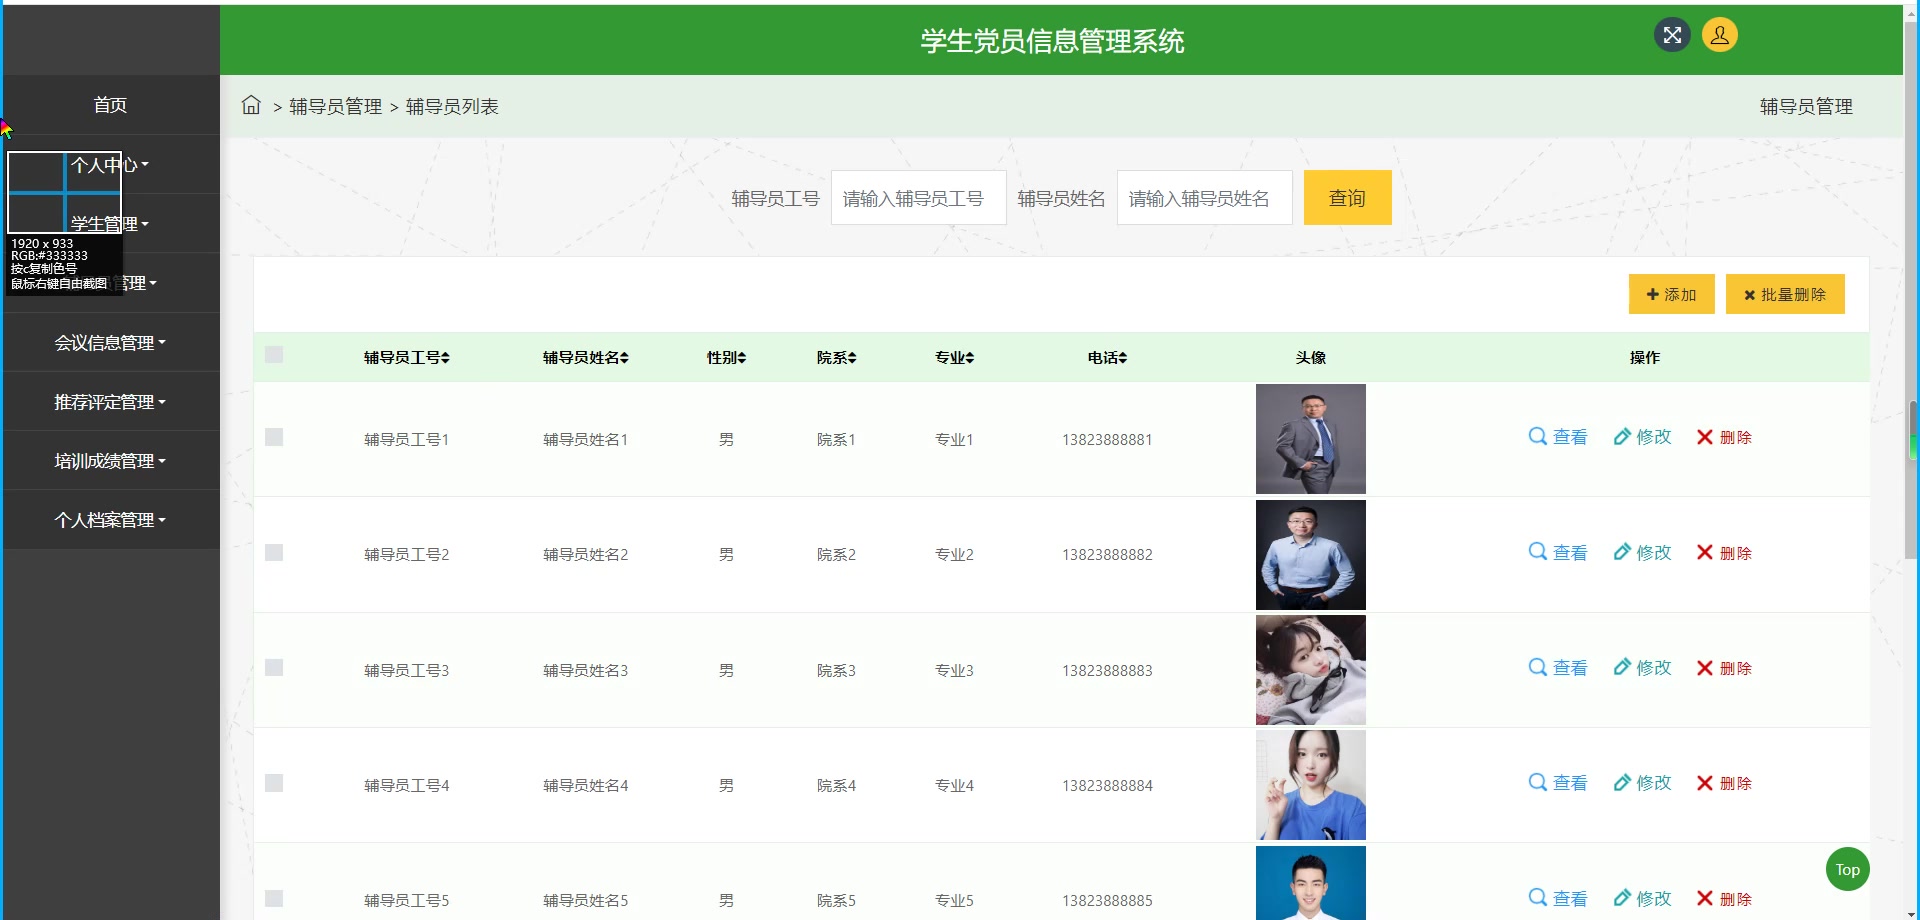Check the box for 辅导员工号5
Viewport: 1920px width, 920px height.
click(x=274, y=899)
